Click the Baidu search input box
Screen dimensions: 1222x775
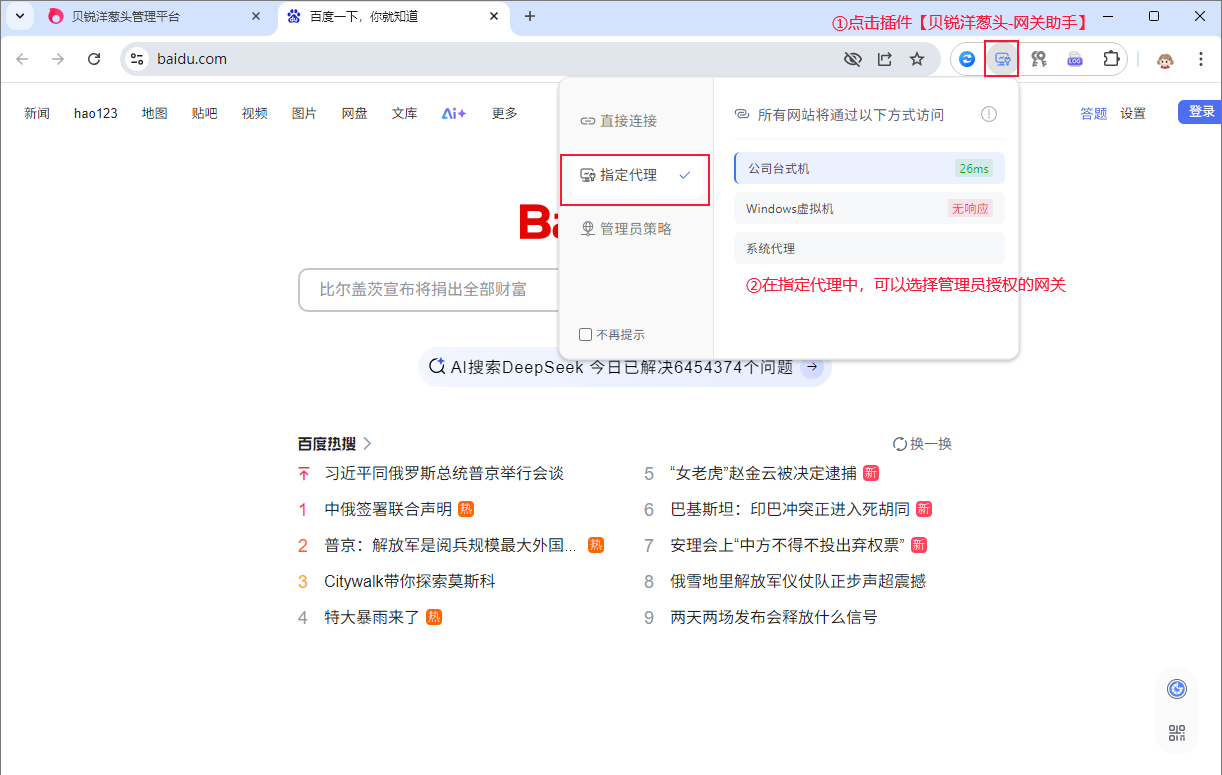tap(428, 289)
